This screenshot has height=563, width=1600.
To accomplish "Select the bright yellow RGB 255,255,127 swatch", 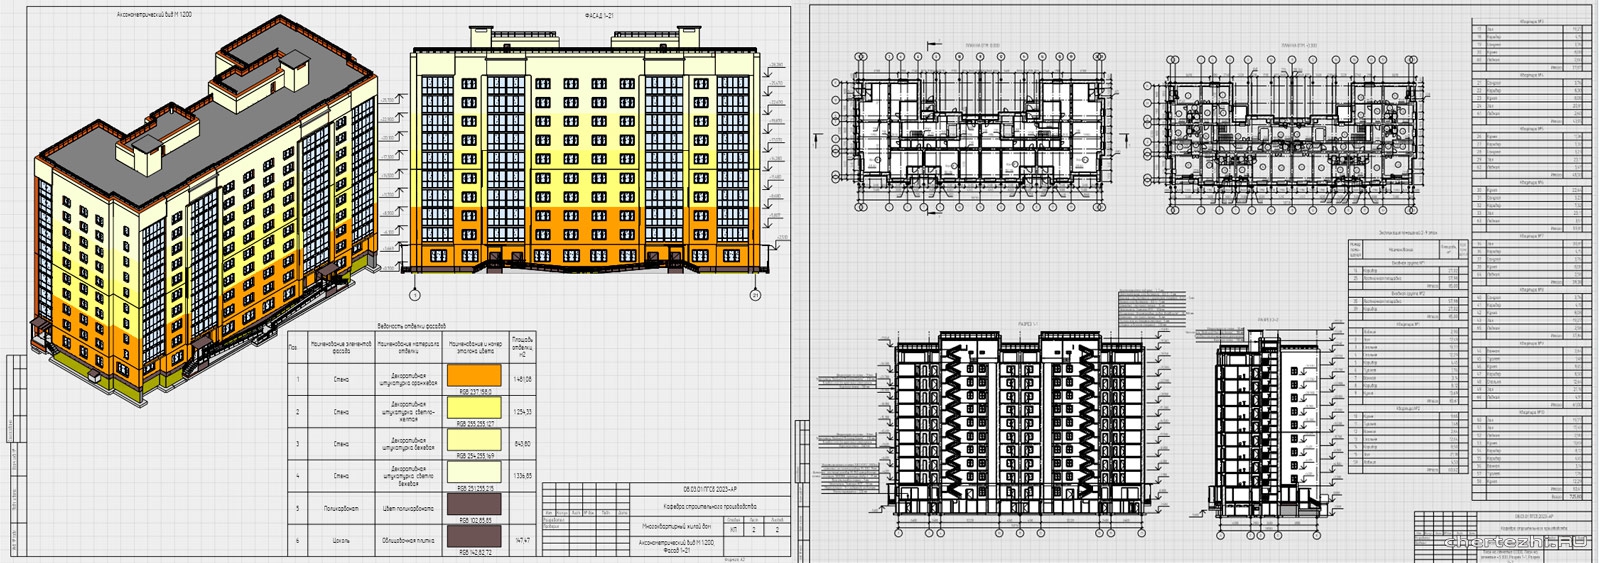I will [475, 408].
